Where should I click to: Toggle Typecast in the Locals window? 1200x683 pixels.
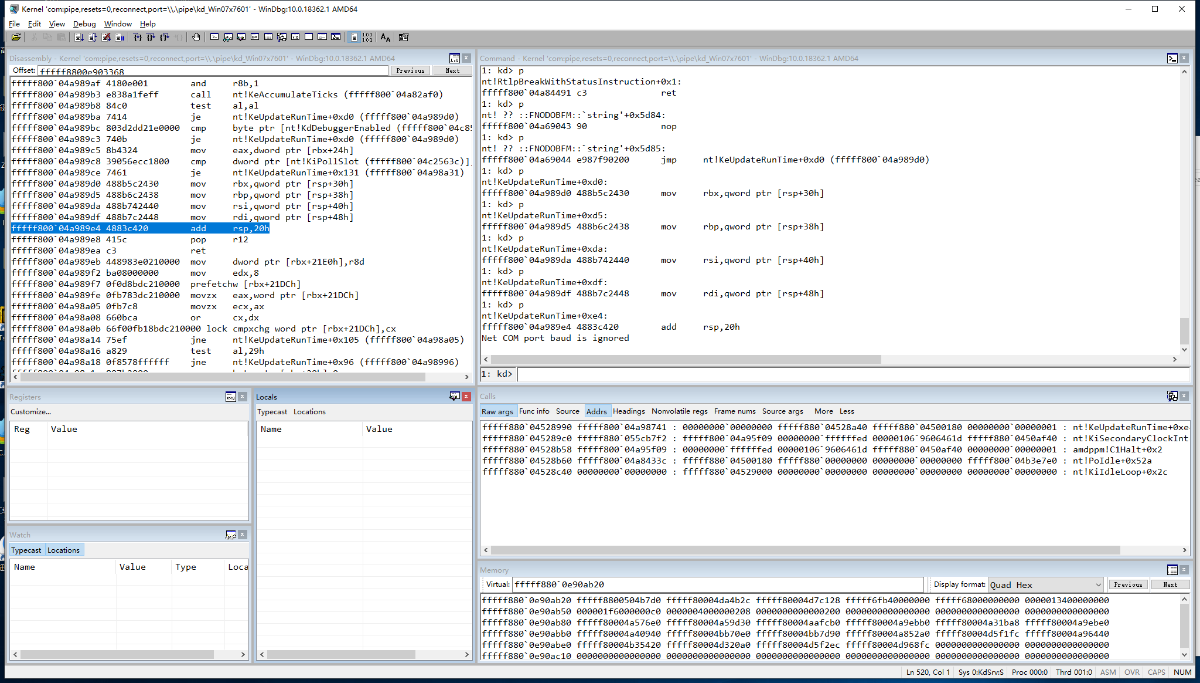pyautogui.click(x=273, y=411)
